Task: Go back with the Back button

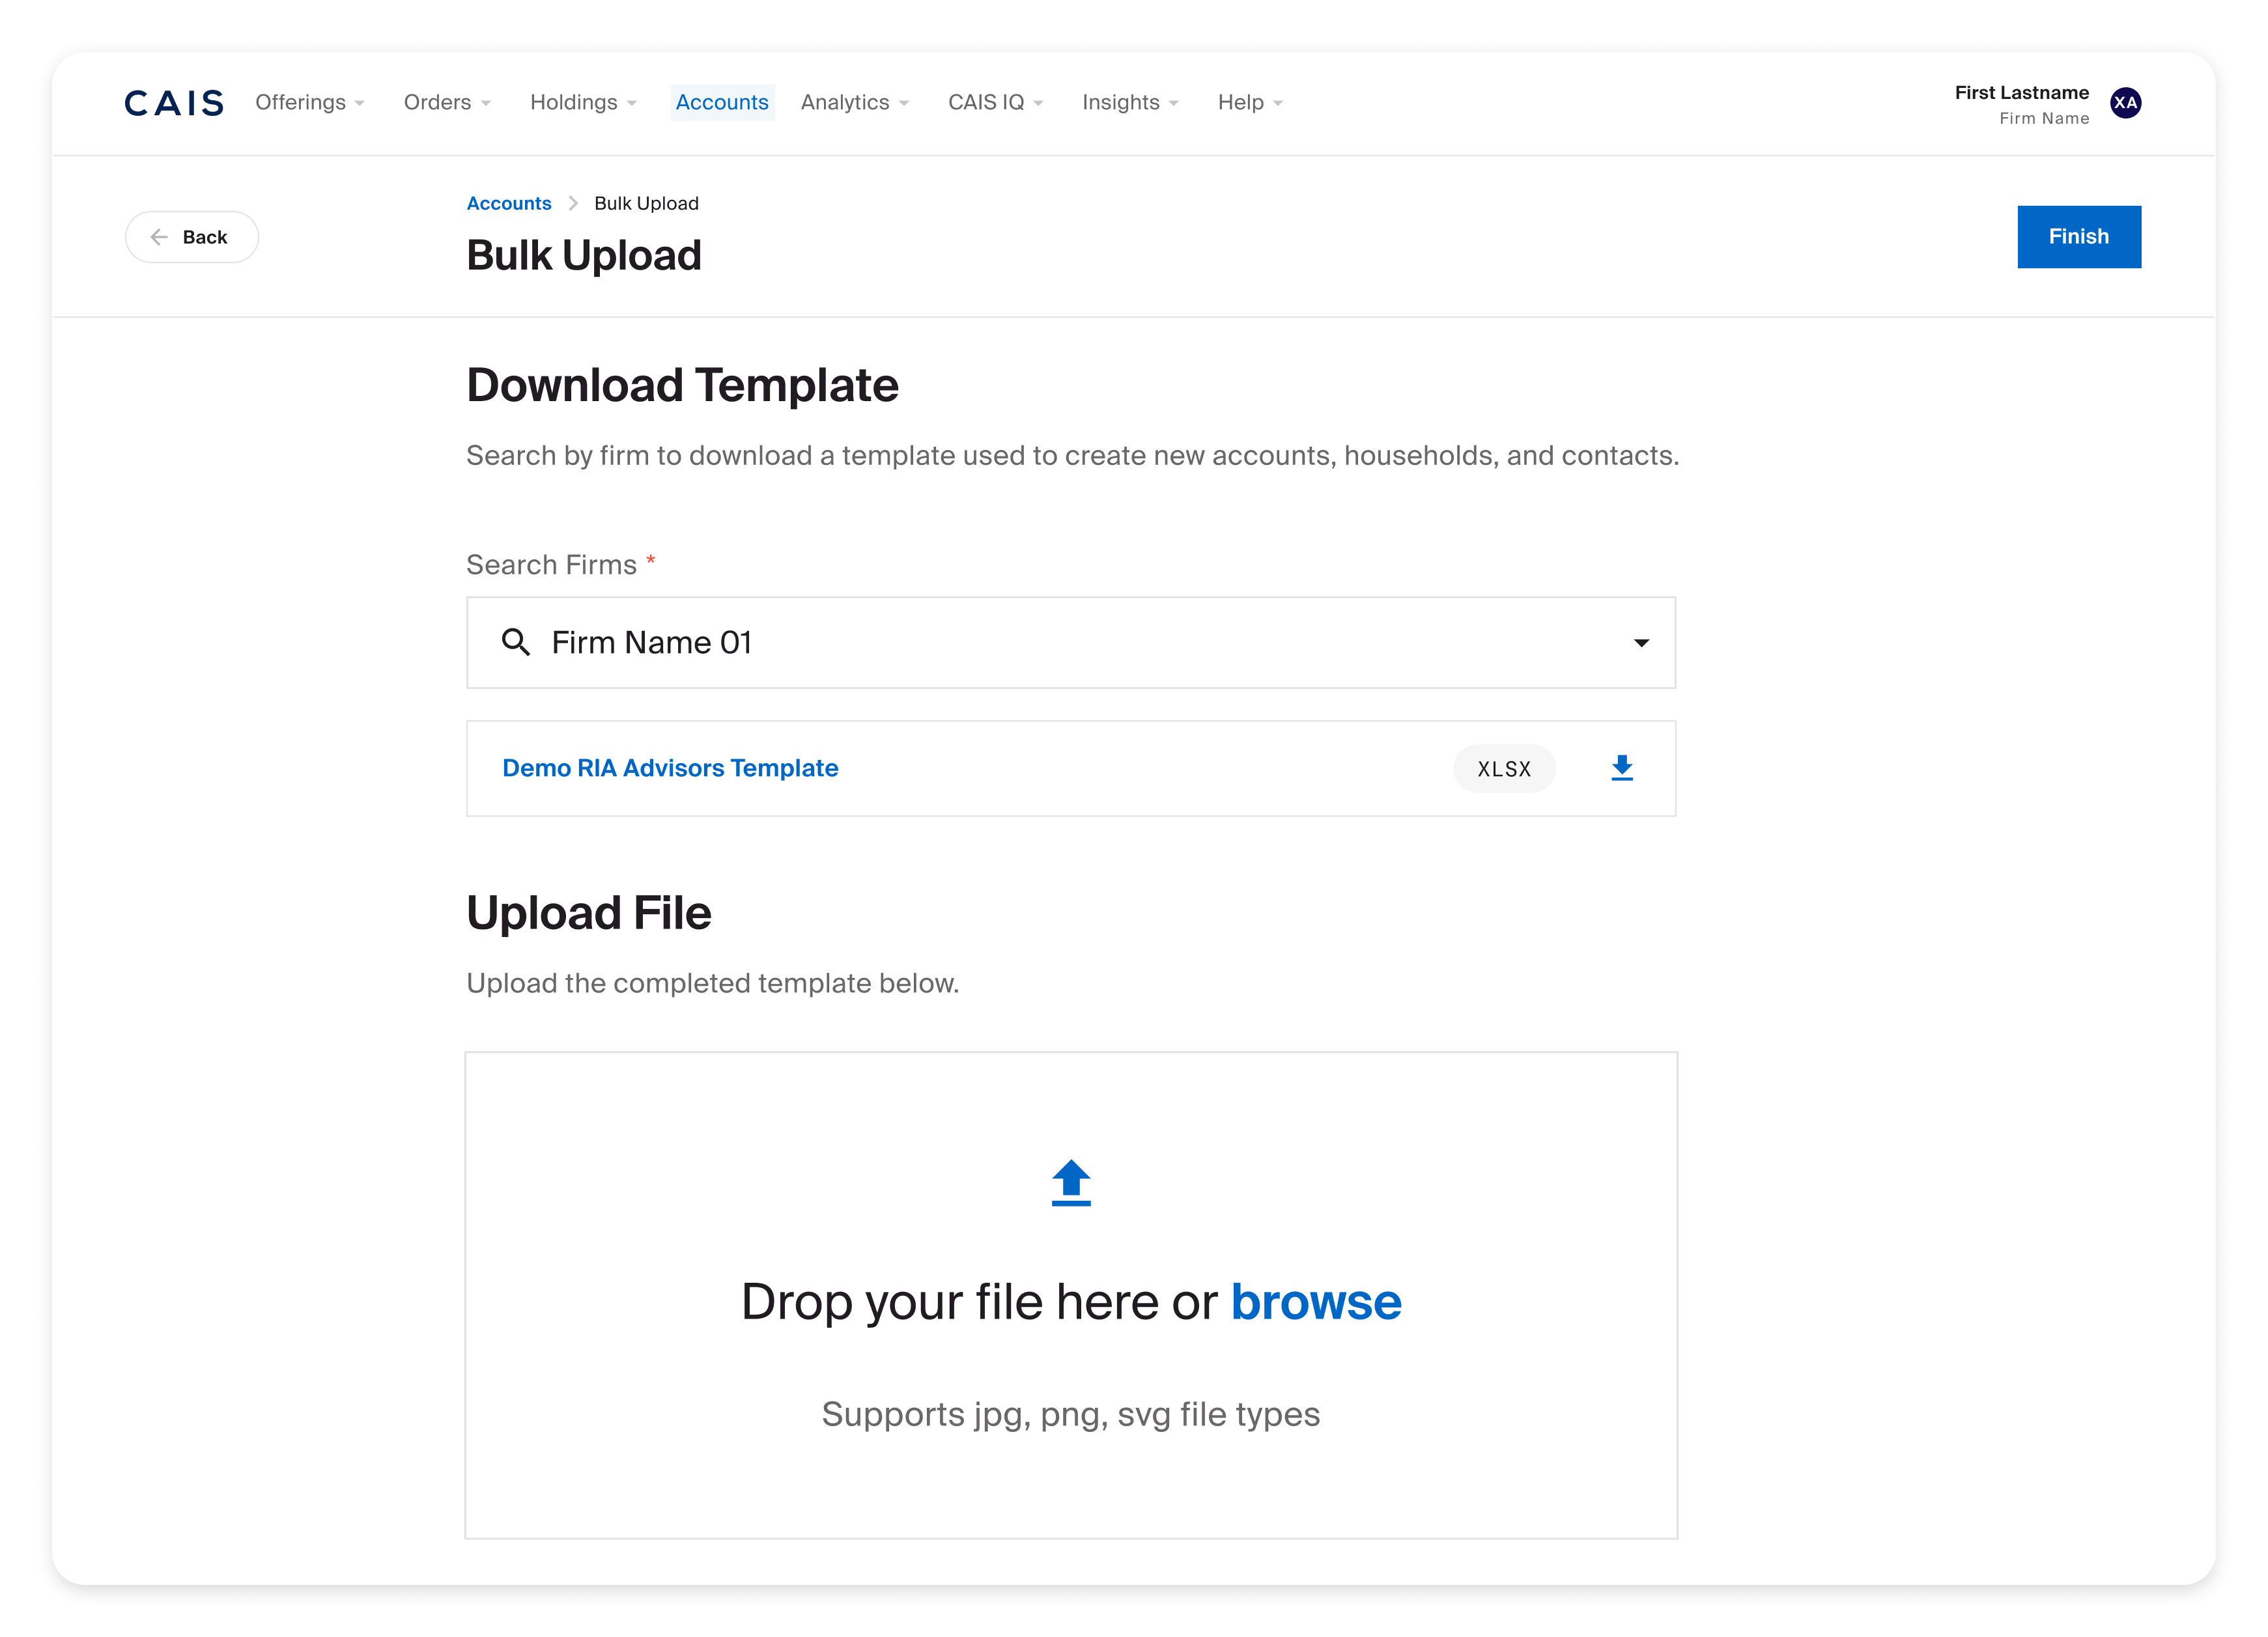Action: coord(191,237)
